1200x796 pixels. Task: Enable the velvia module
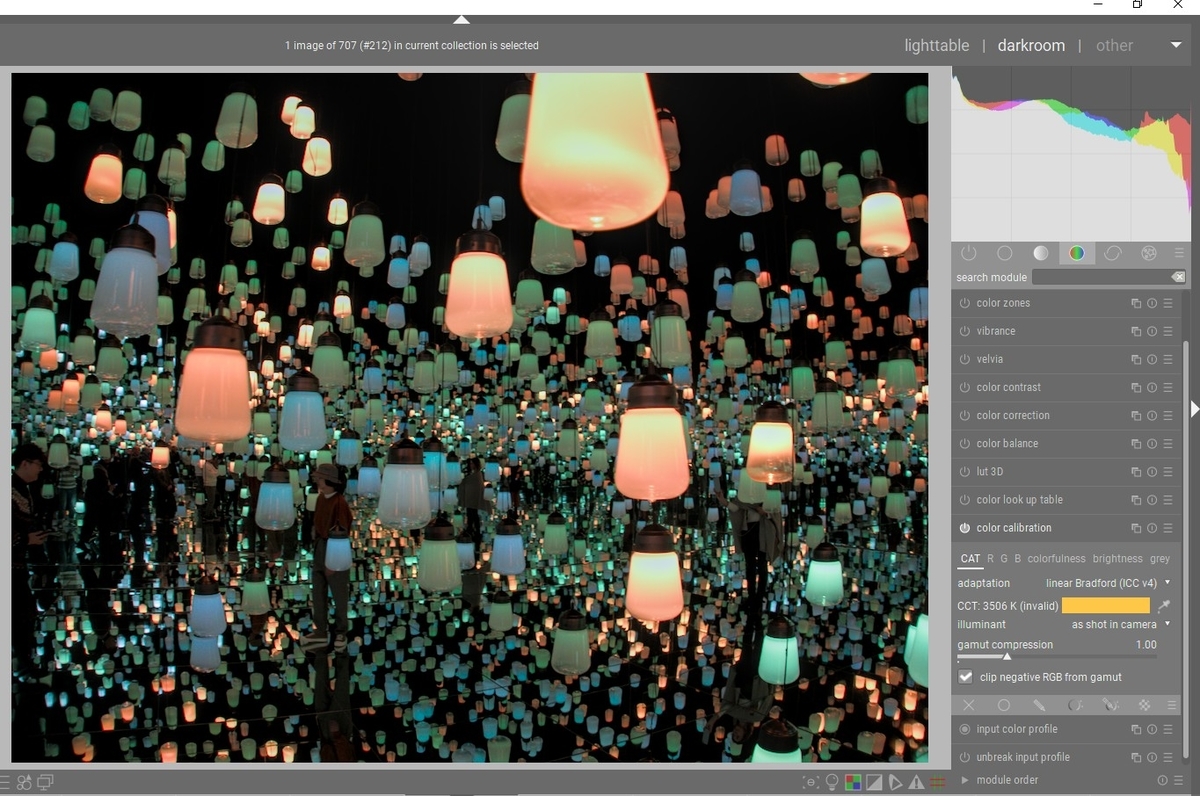point(965,359)
